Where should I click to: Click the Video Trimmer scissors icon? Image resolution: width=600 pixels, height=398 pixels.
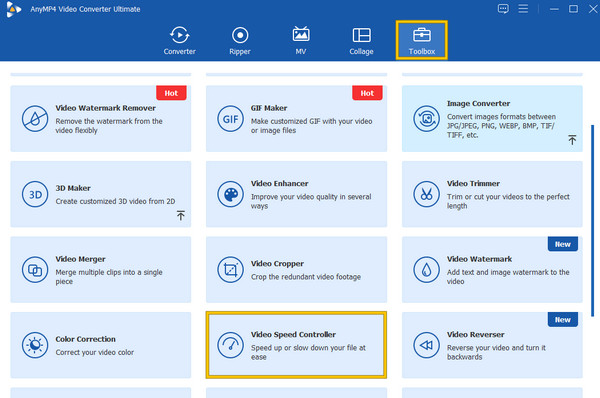point(426,194)
